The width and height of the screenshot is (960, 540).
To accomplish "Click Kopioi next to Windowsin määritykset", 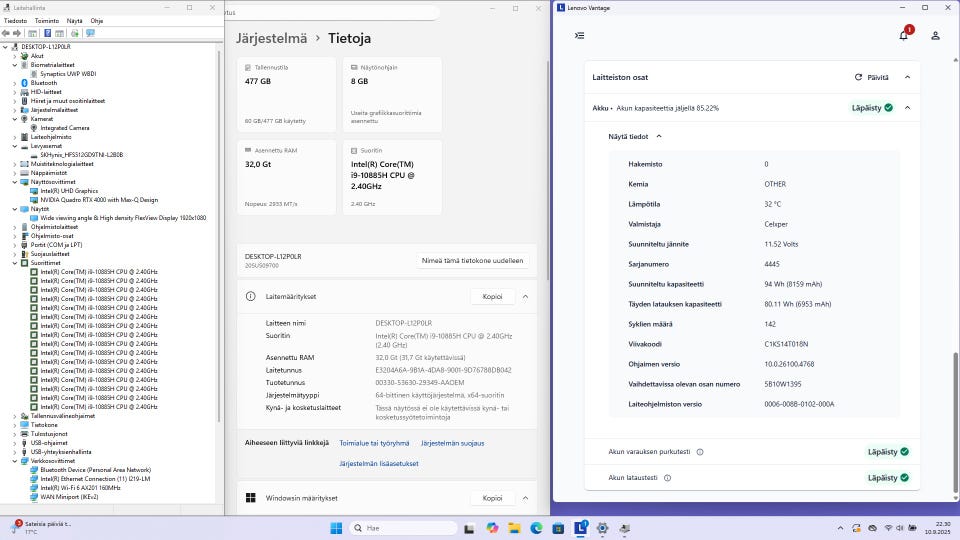I will coord(492,498).
